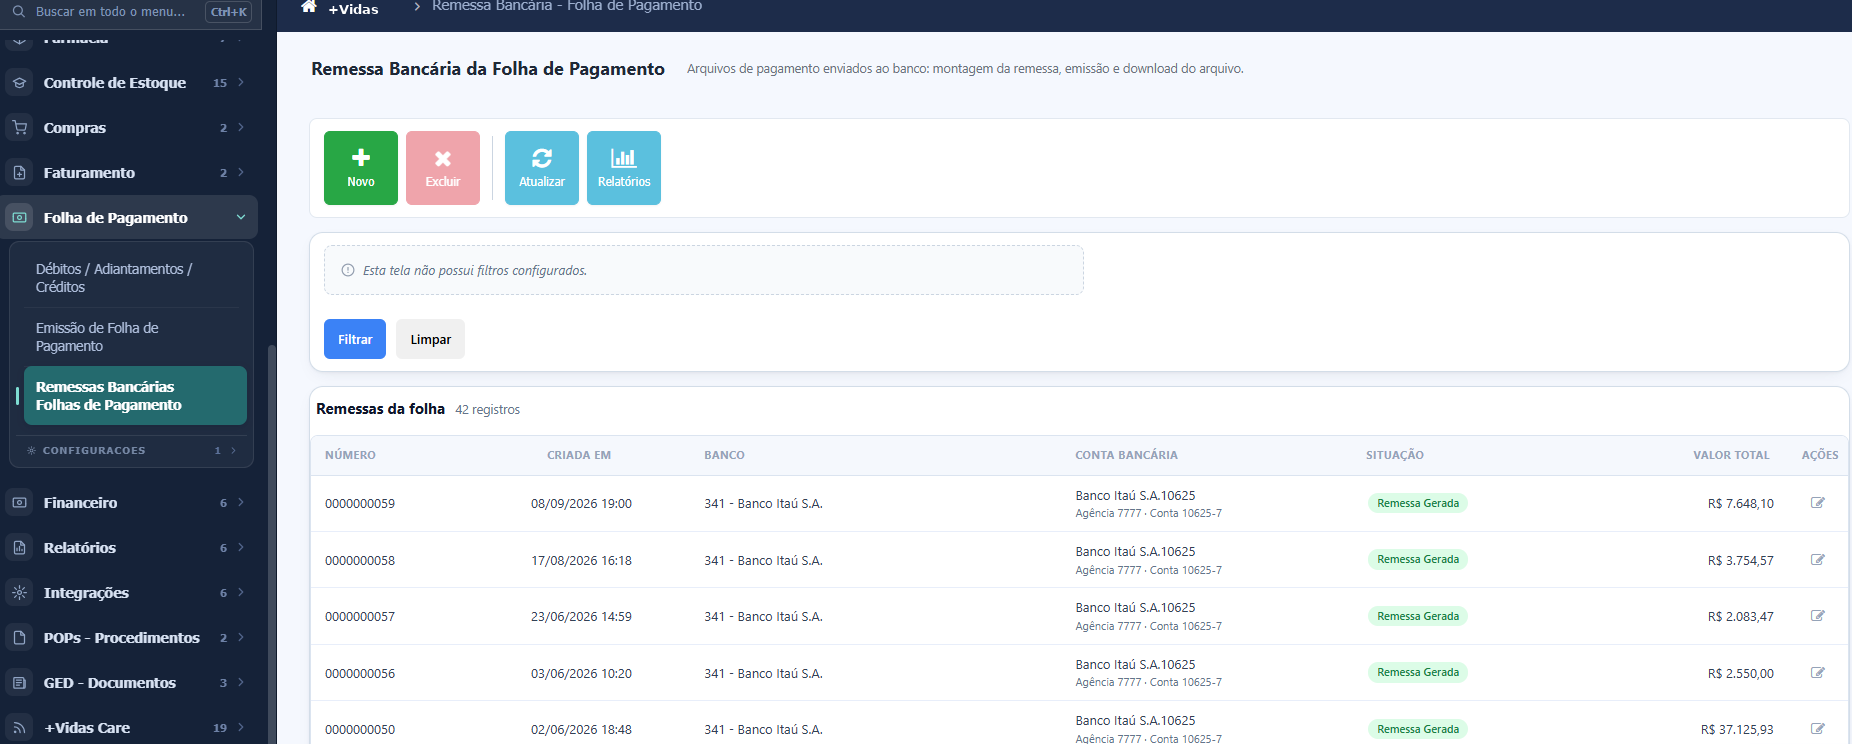Click the Controle de Estoque sidebar icon
The height and width of the screenshot is (744, 1852).
coord(19,83)
